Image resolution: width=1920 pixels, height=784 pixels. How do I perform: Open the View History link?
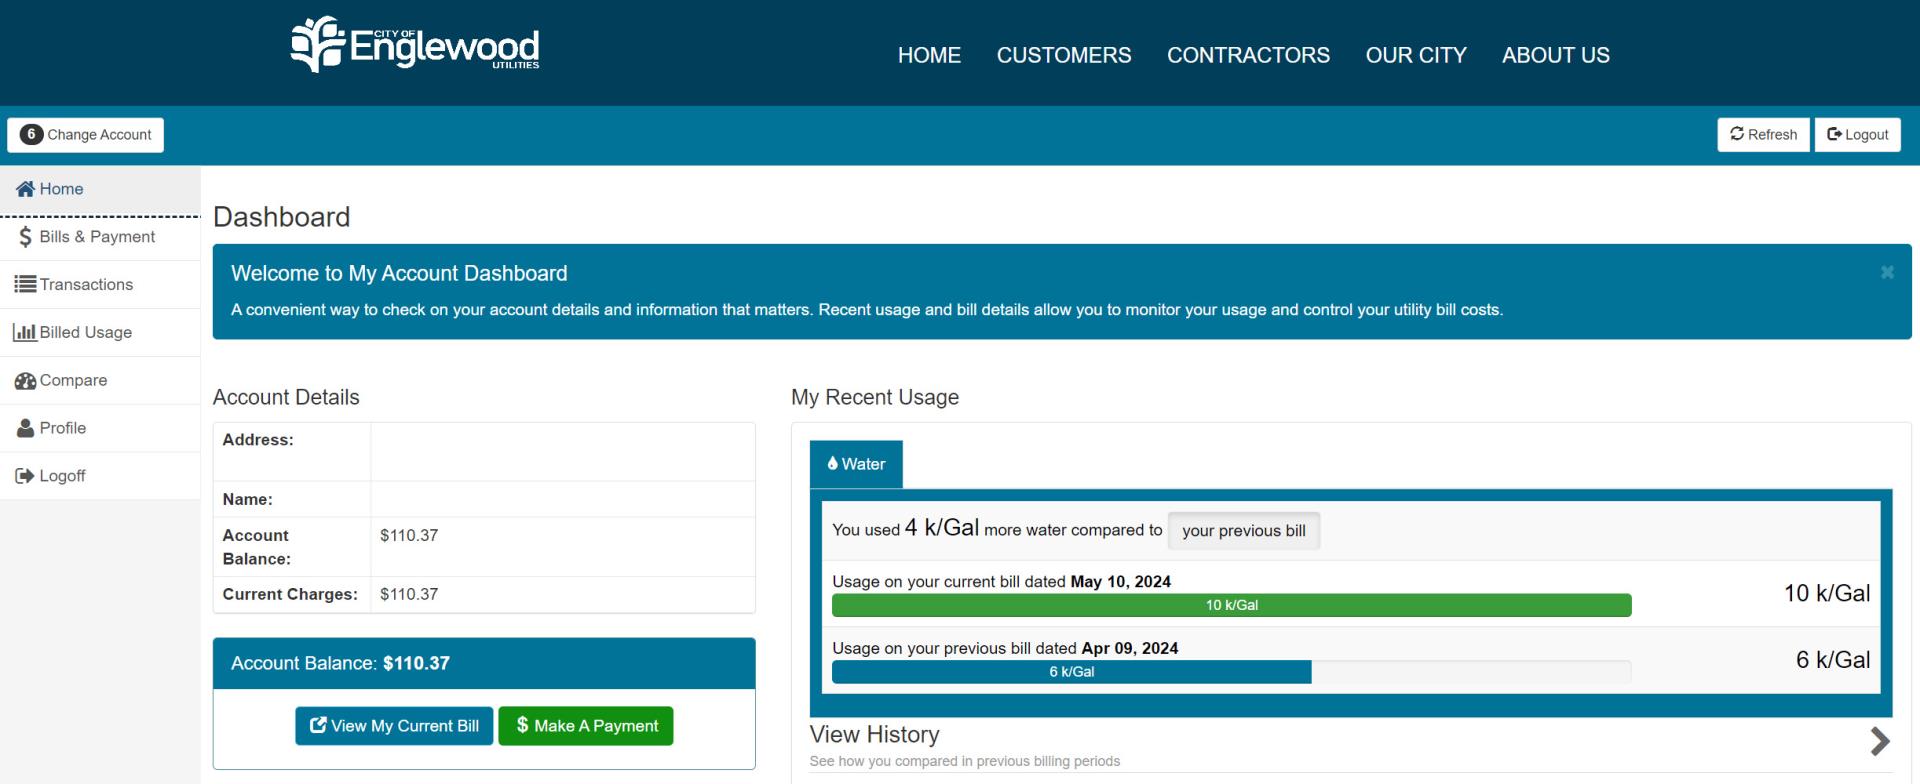874,735
